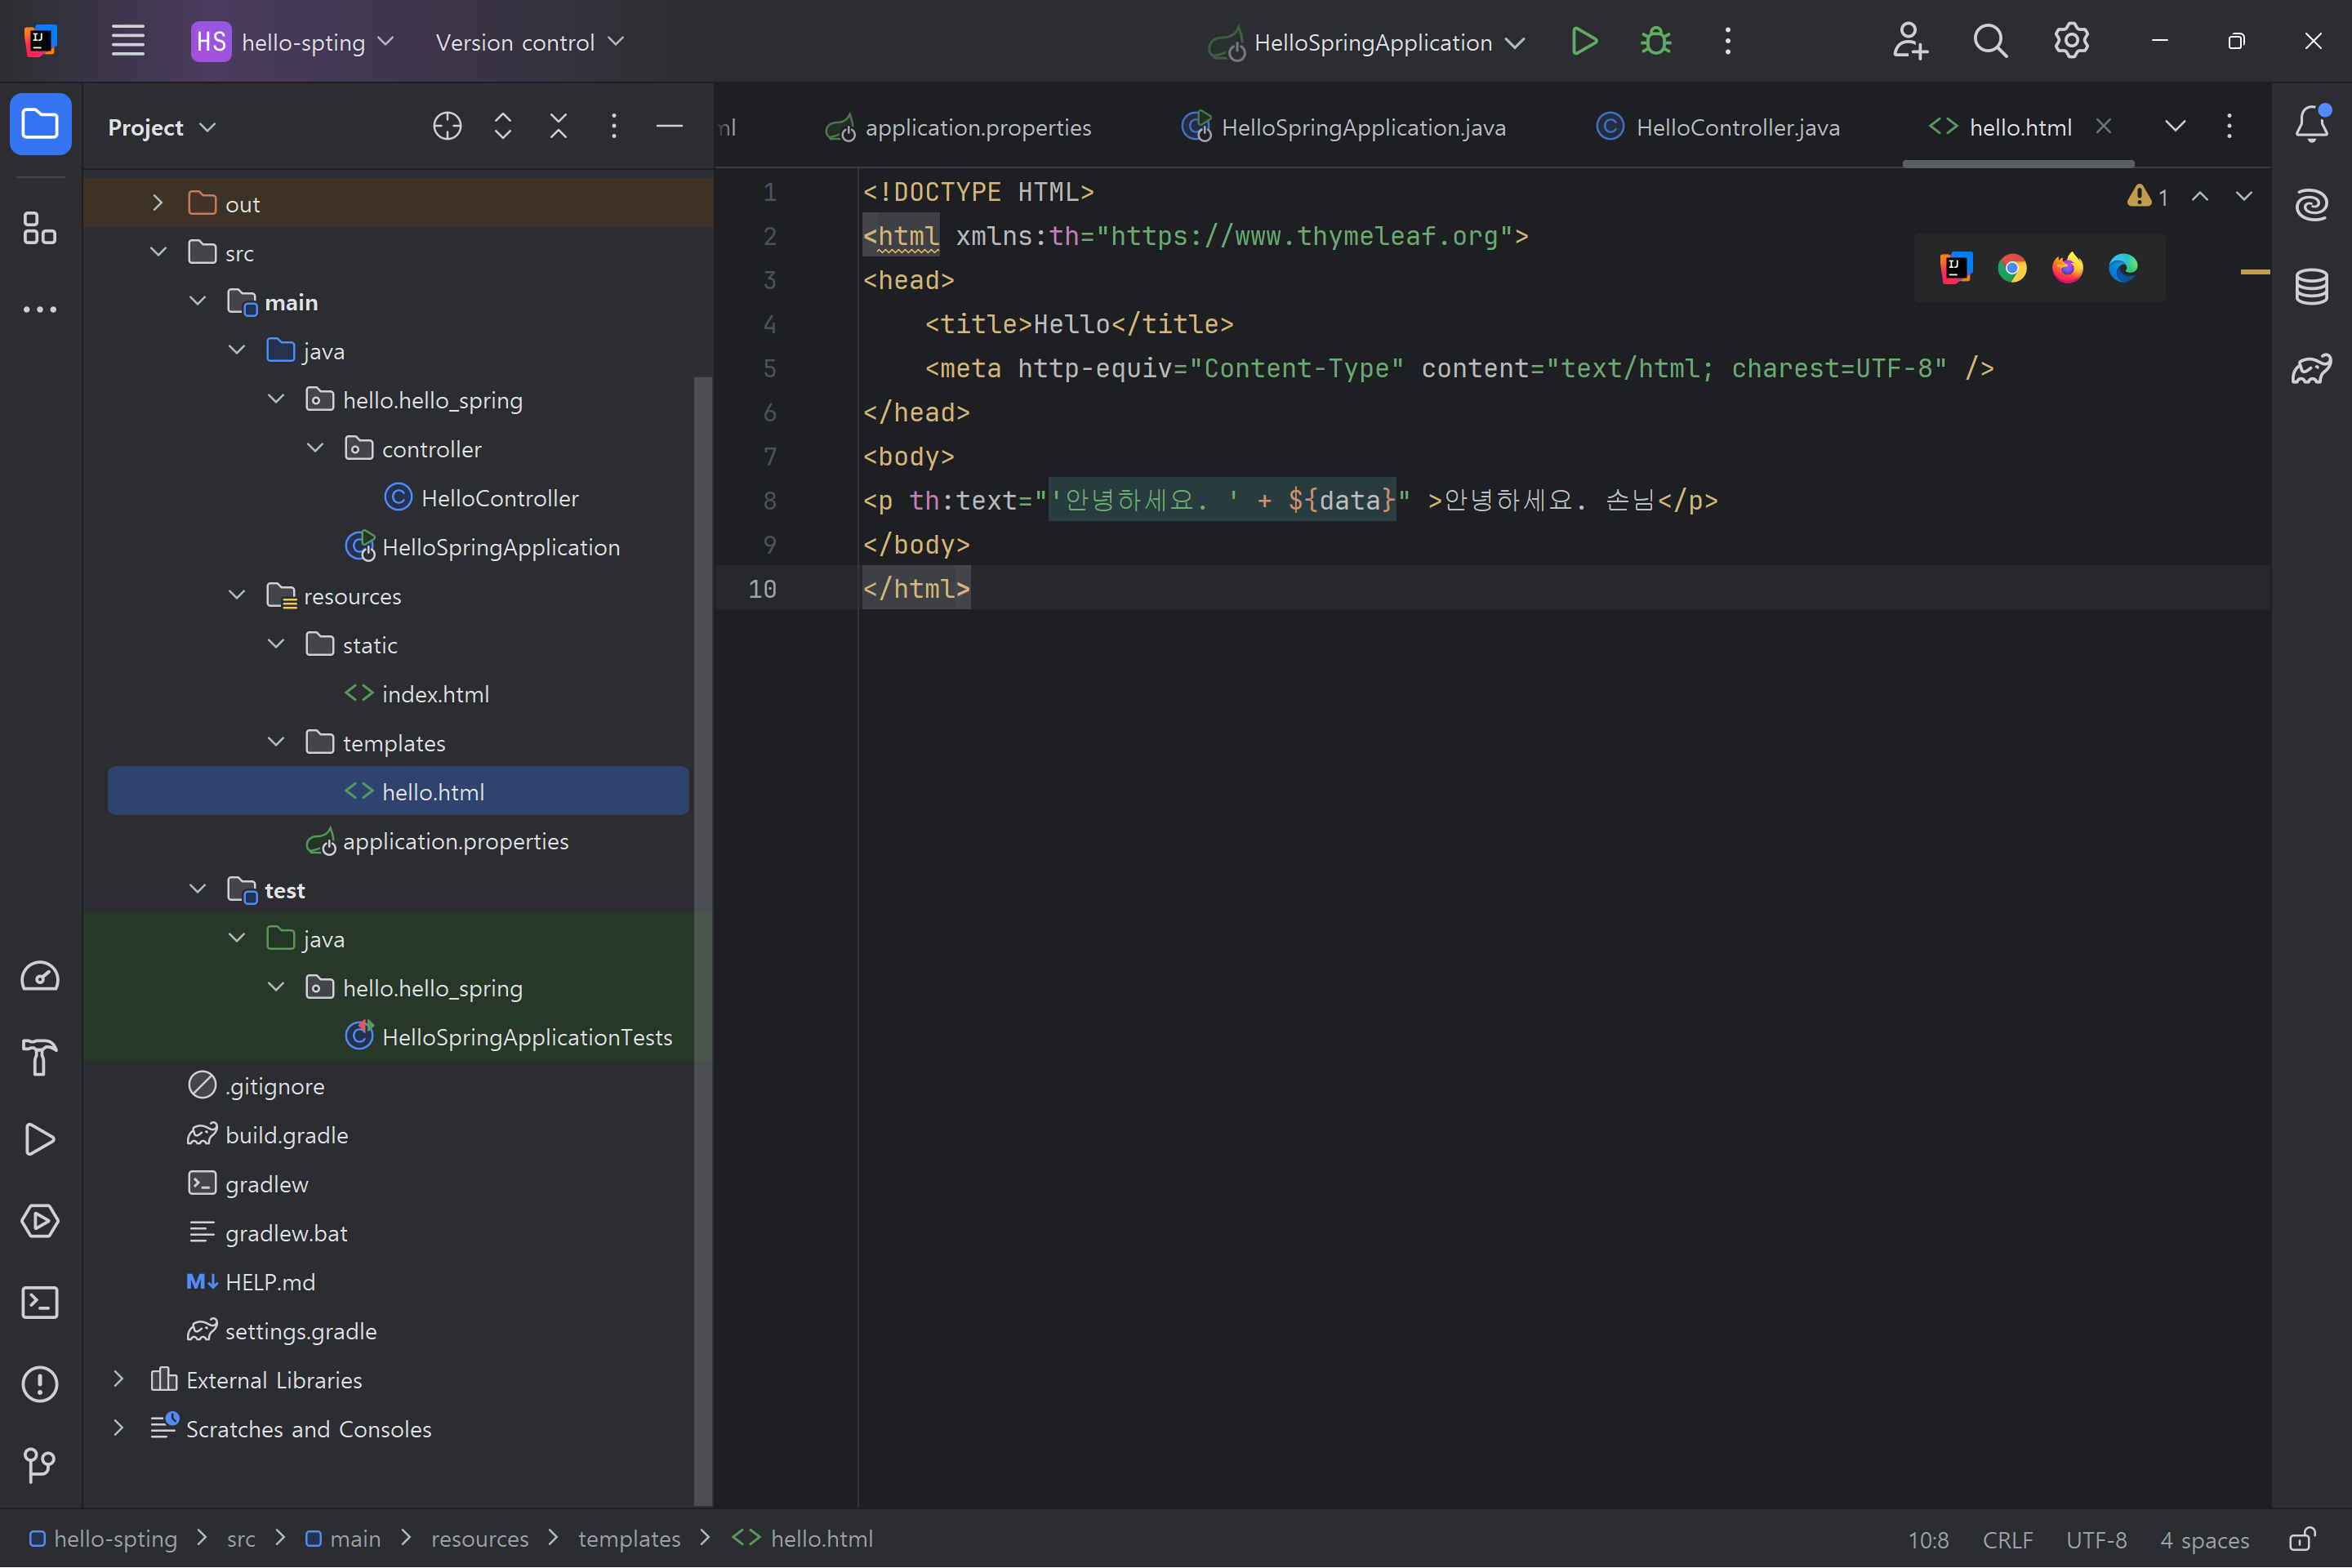The width and height of the screenshot is (2352, 1568).
Task: Open the Profiler tool window icon
Action: click(x=40, y=977)
